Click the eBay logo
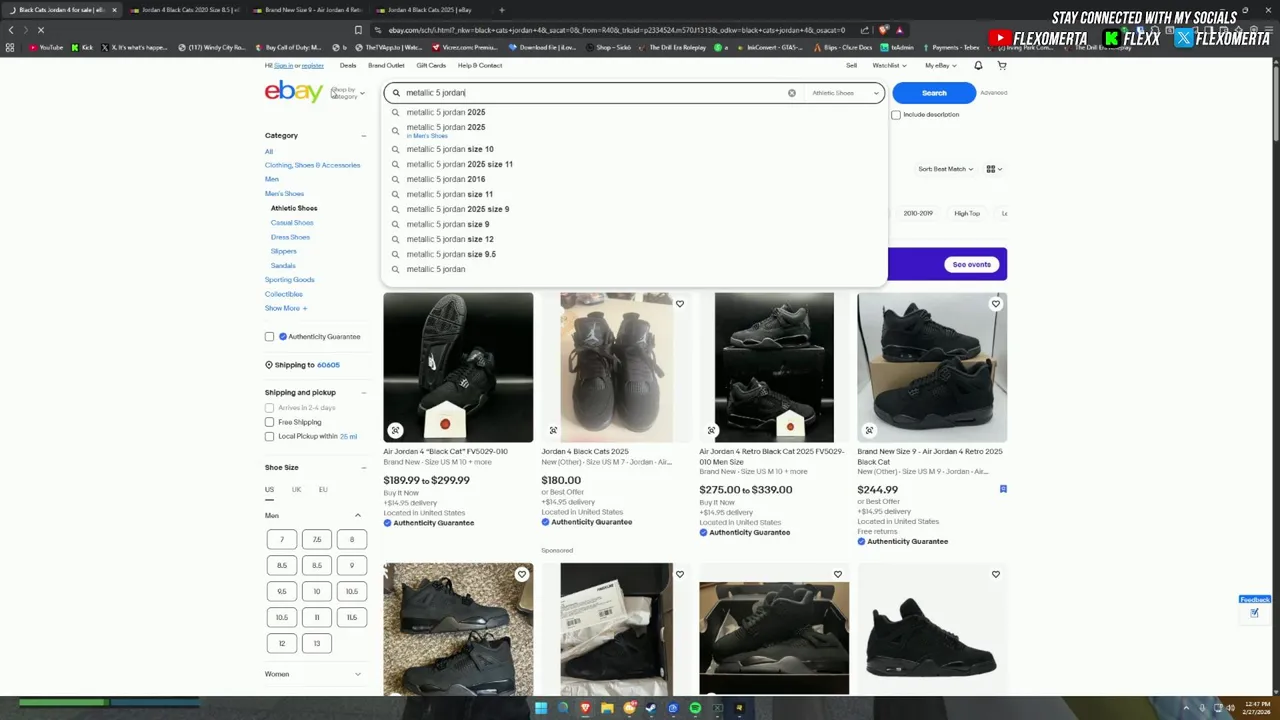Viewport: 1280px width, 720px height. click(294, 92)
